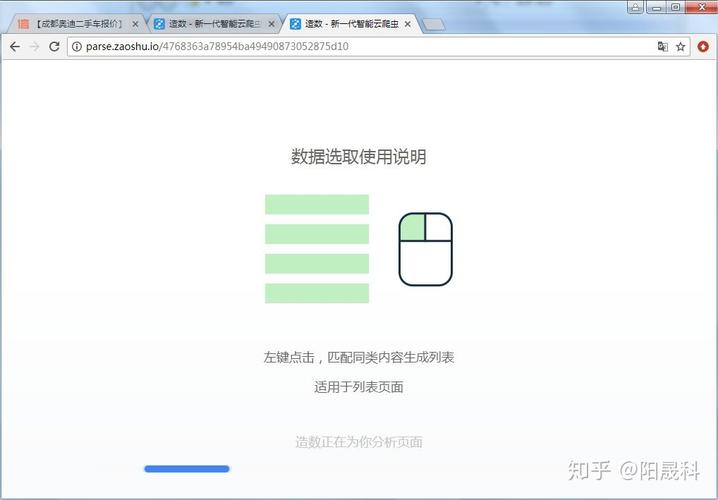Close the Chrome window
718x500 pixels.
701,7
